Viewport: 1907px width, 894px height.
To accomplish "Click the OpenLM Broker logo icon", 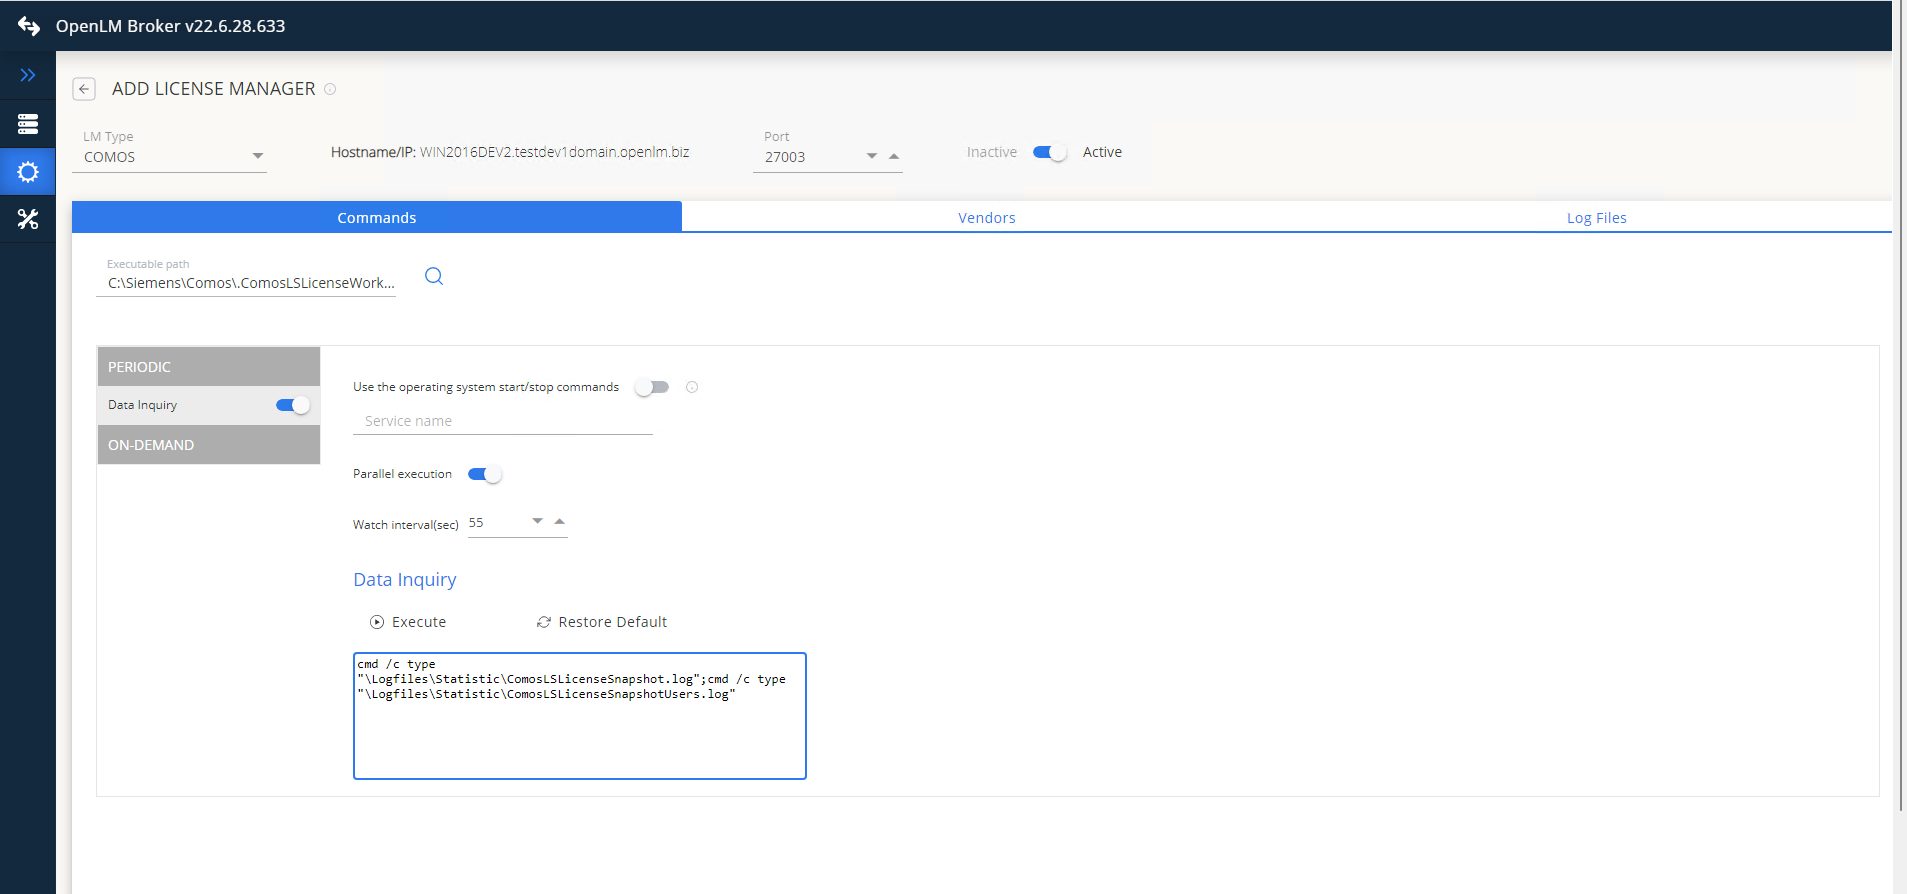I will [x=29, y=26].
